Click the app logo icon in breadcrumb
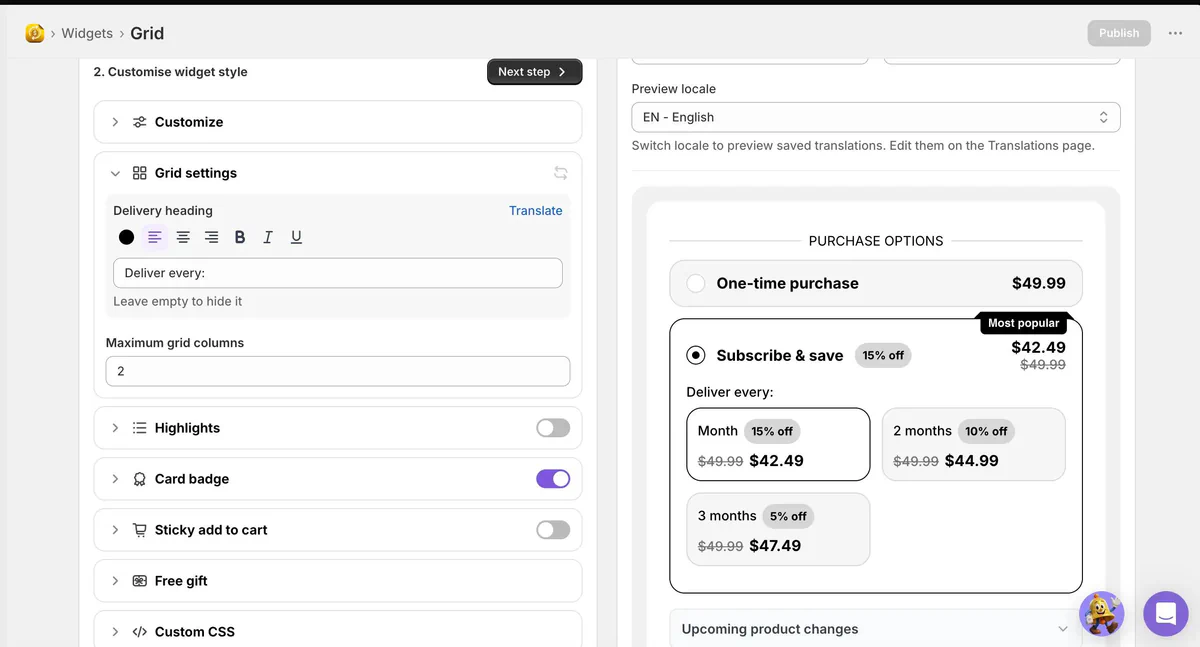Screen dimensions: 1200x647 point(35,33)
